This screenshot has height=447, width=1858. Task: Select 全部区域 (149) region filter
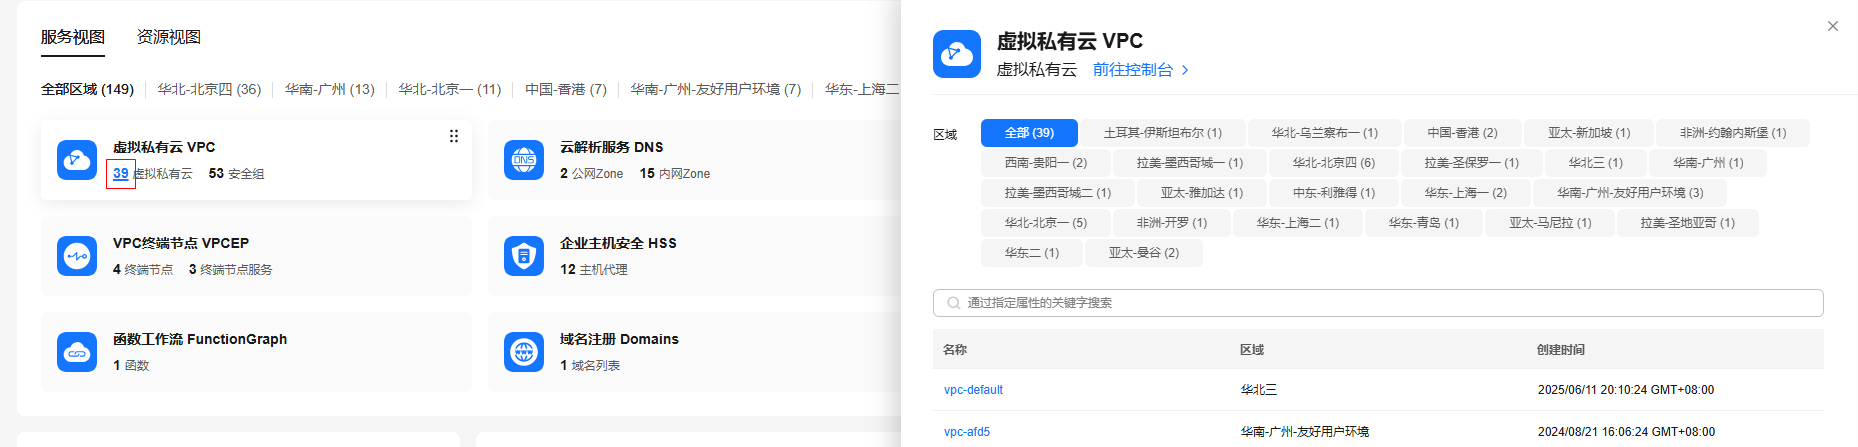pos(87,89)
